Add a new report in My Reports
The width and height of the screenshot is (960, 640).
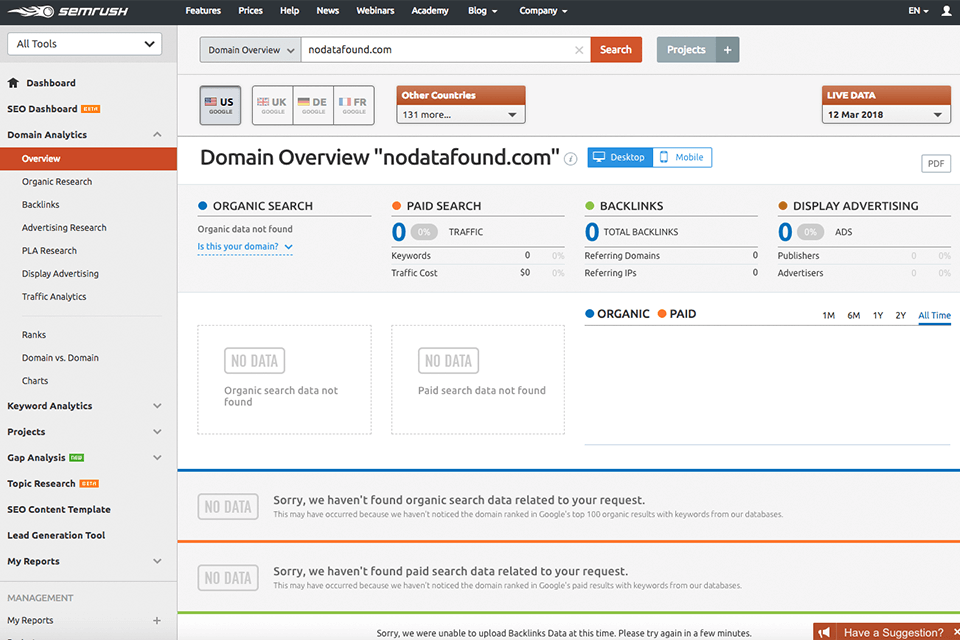(157, 620)
